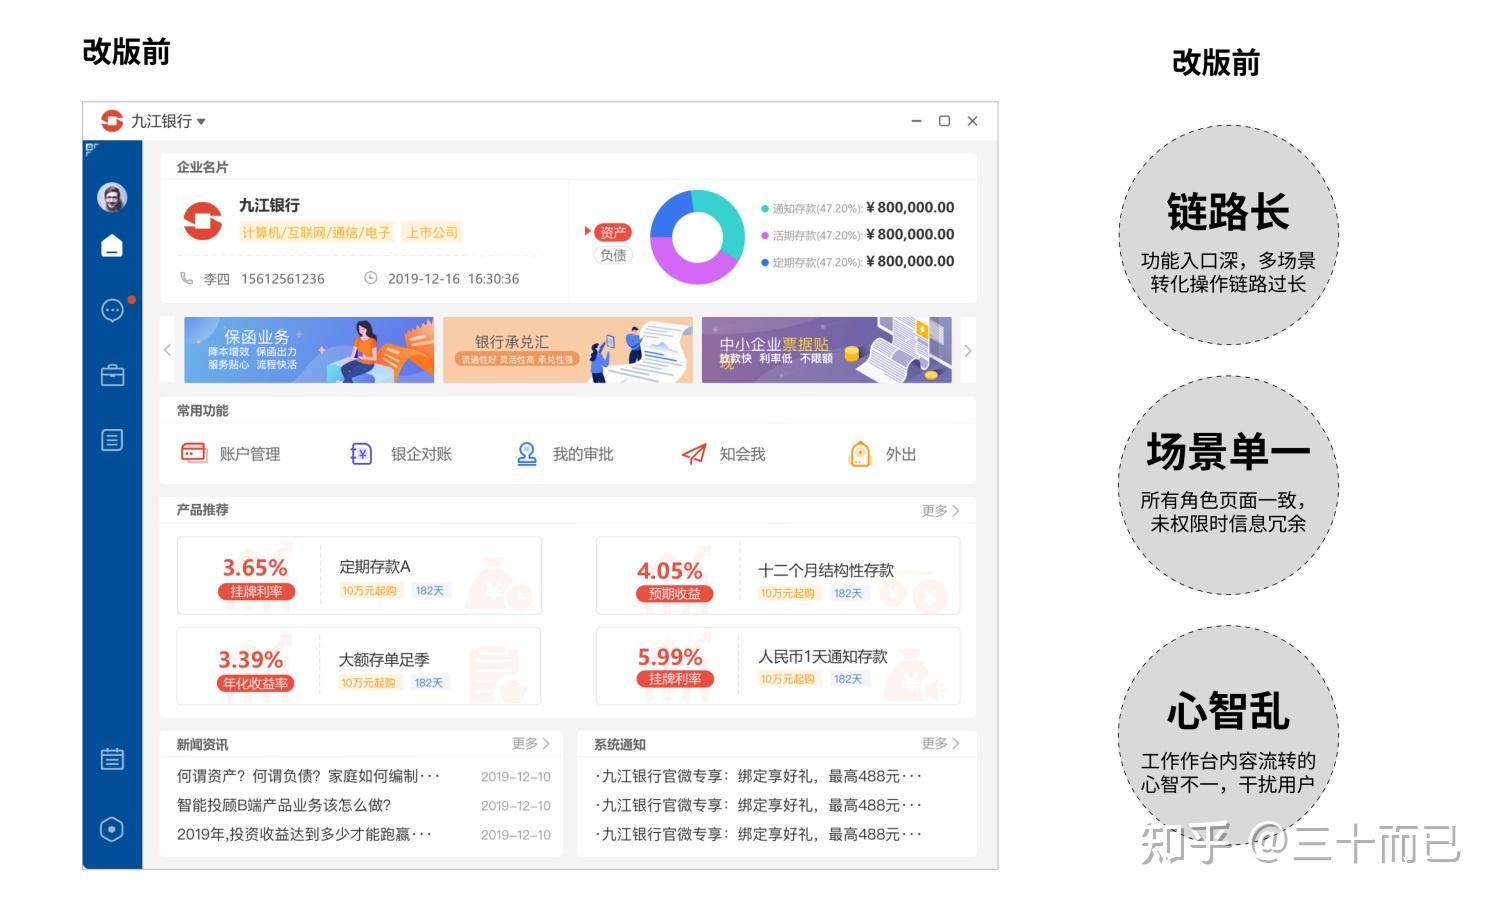The width and height of the screenshot is (1500, 904).
Task: Click the 计算机/互联网/通信/电子 tag
Action: coord(316,233)
